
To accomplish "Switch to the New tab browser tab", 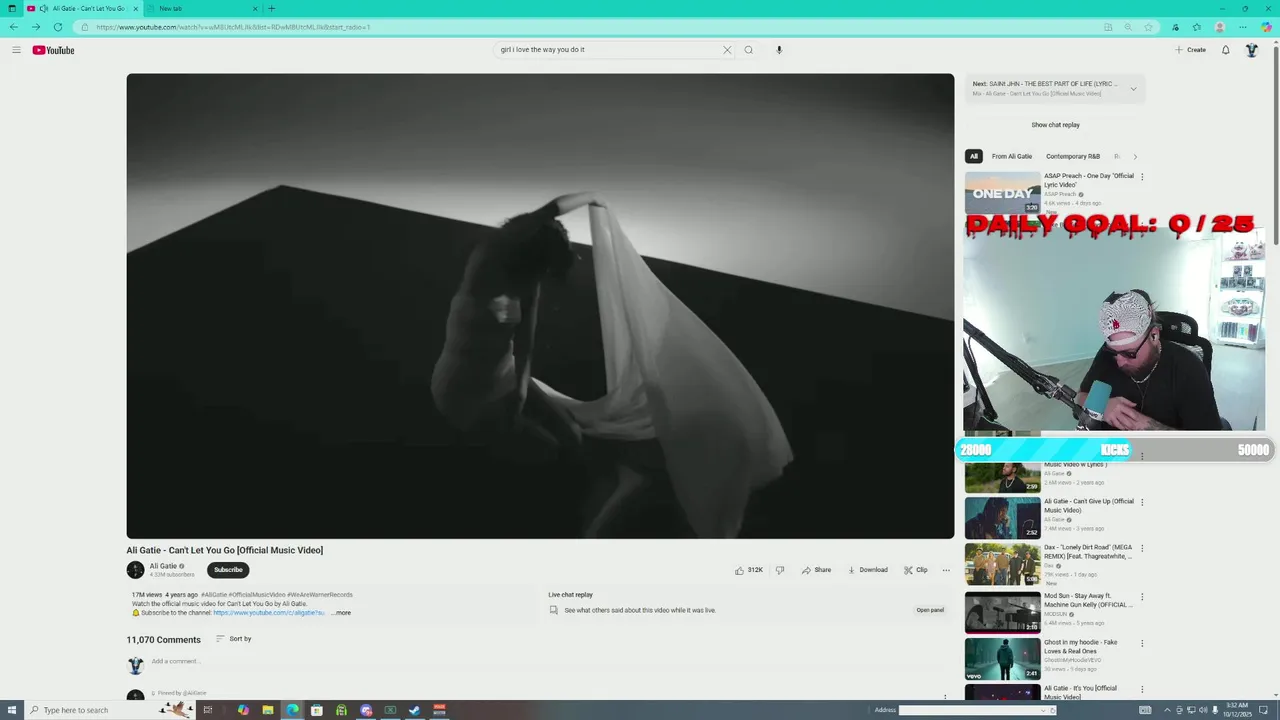I will tap(203, 8).
